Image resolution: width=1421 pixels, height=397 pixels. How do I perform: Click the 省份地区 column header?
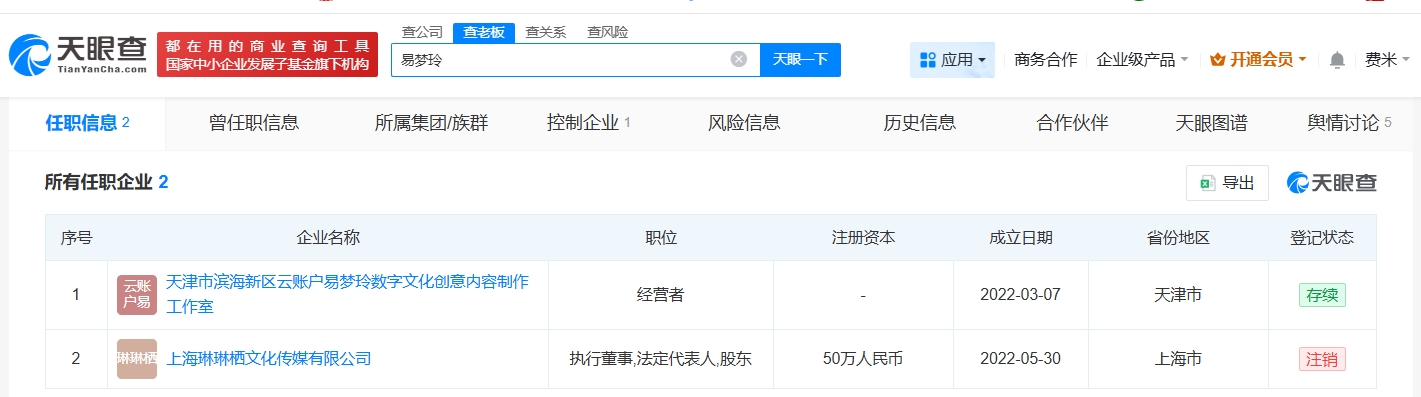coord(1178,238)
